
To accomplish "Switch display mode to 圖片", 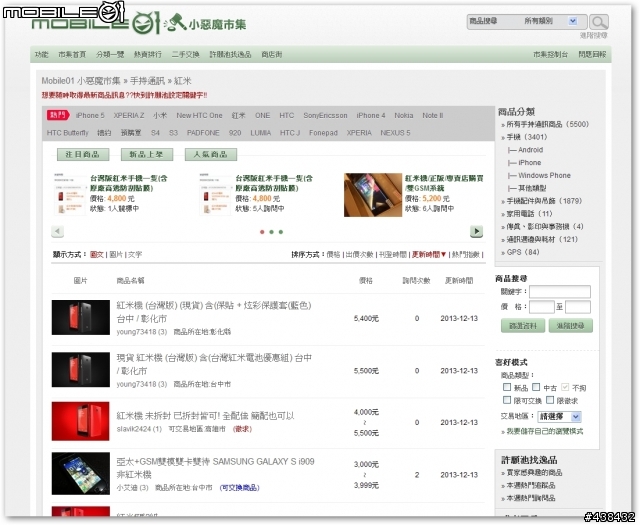I will pos(116,254).
